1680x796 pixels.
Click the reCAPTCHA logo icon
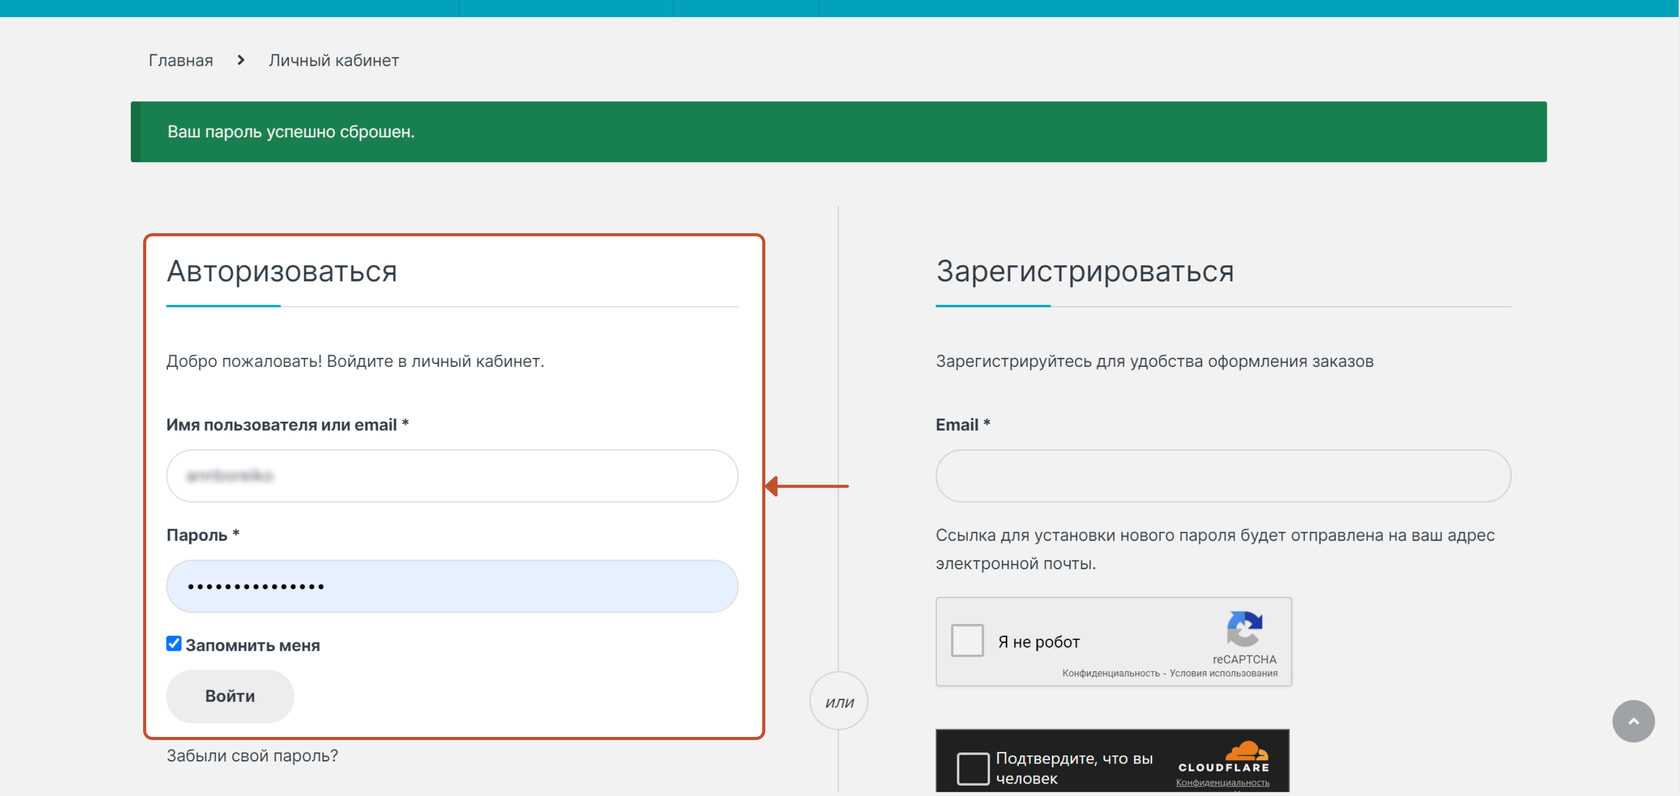(x=1244, y=629)
